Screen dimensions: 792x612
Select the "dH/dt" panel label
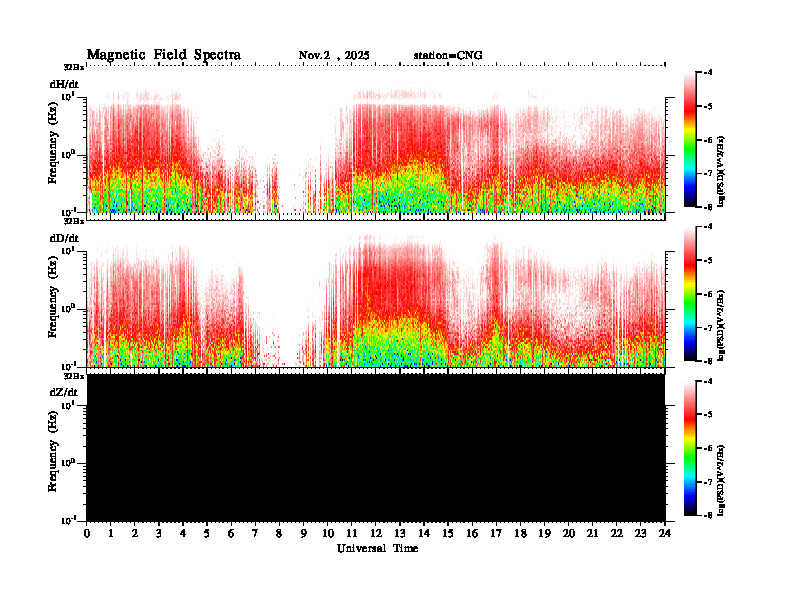pos(64,84)
